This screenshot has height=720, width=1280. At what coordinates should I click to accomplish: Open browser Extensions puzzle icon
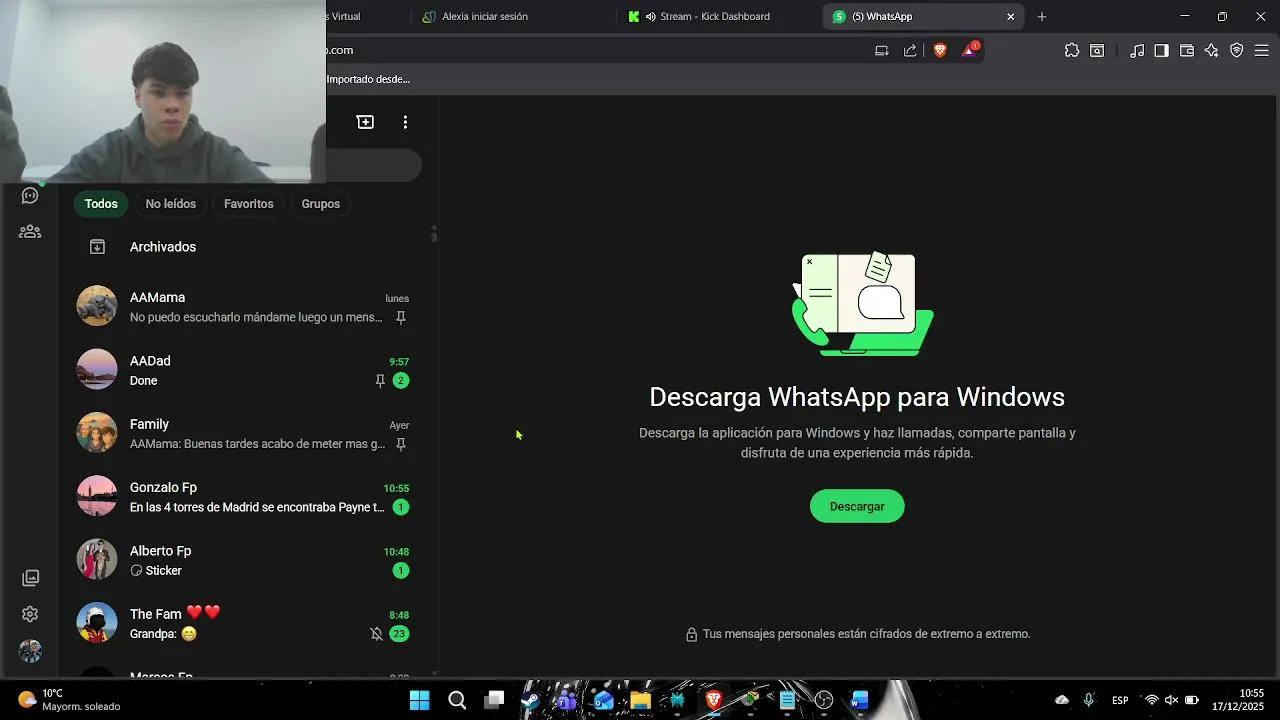[x=1072, y=50]
